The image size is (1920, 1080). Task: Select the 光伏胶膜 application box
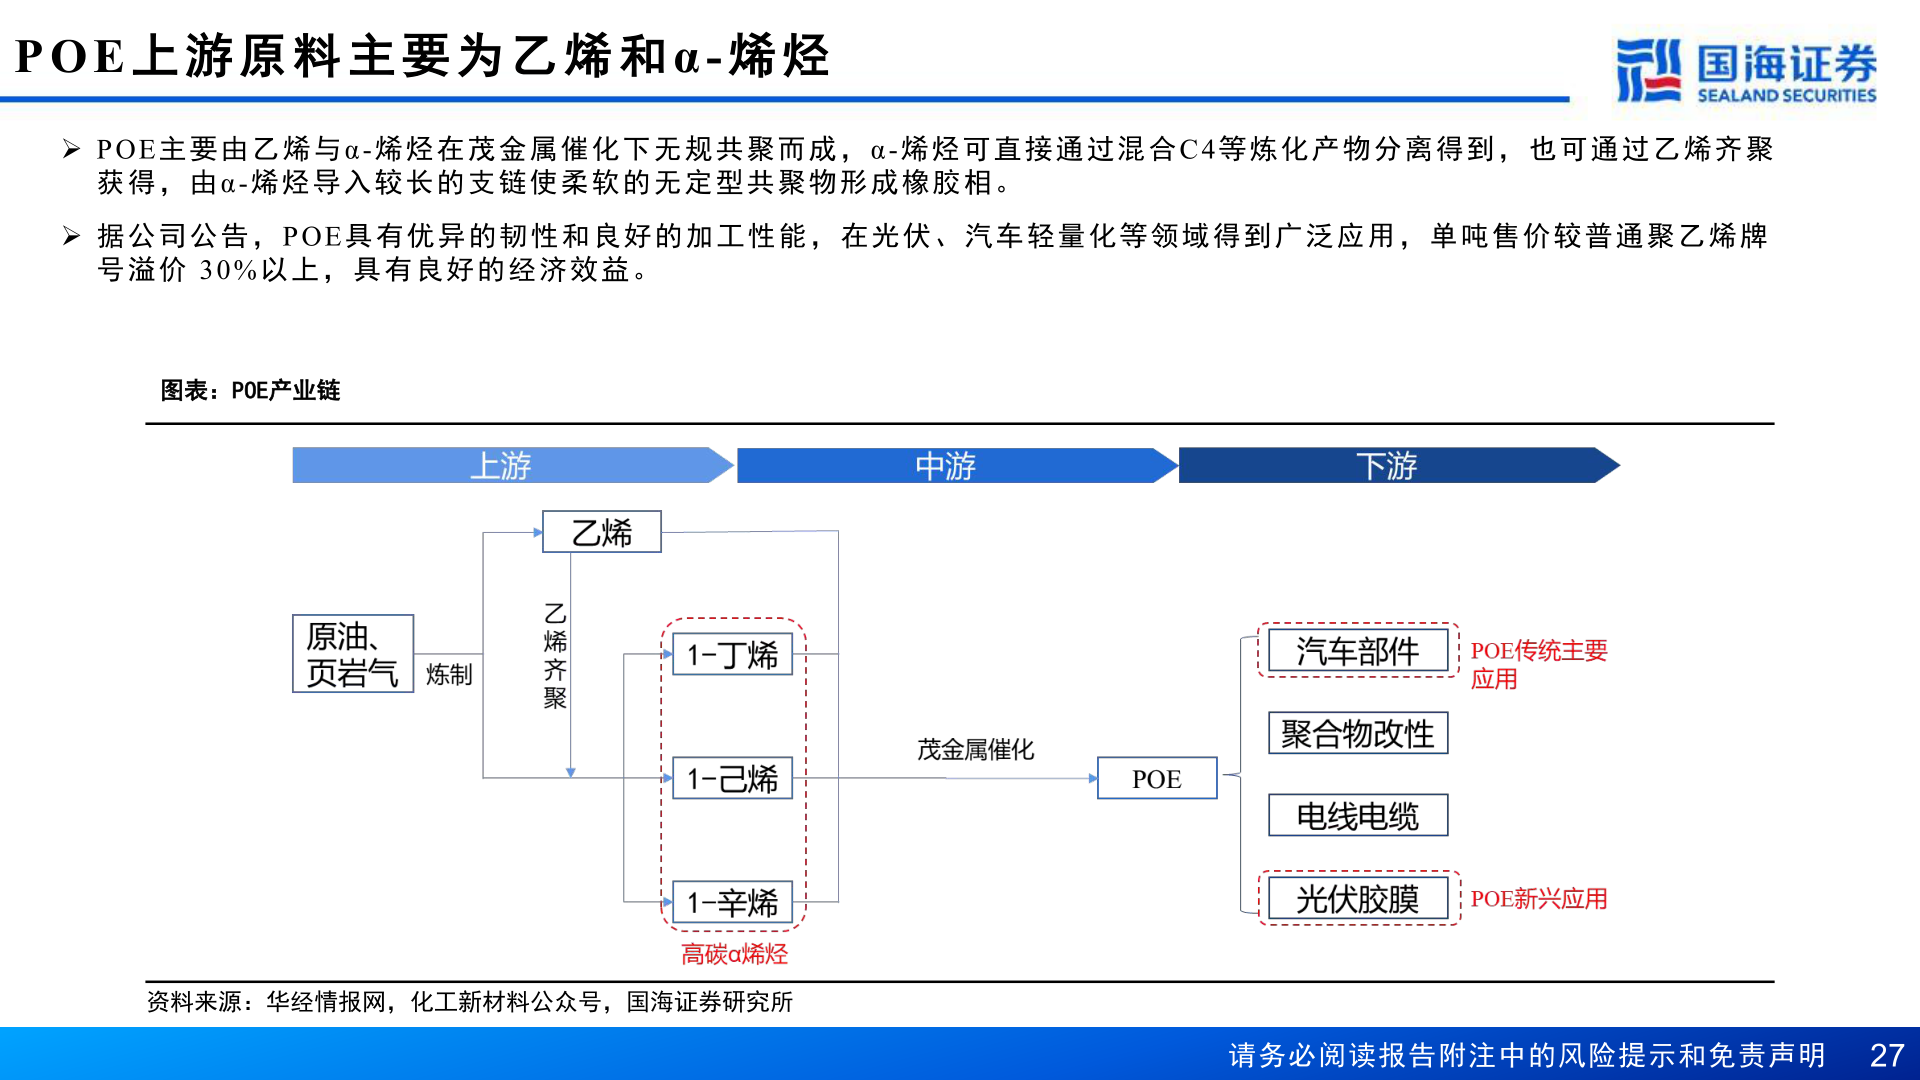(1357, 898)
